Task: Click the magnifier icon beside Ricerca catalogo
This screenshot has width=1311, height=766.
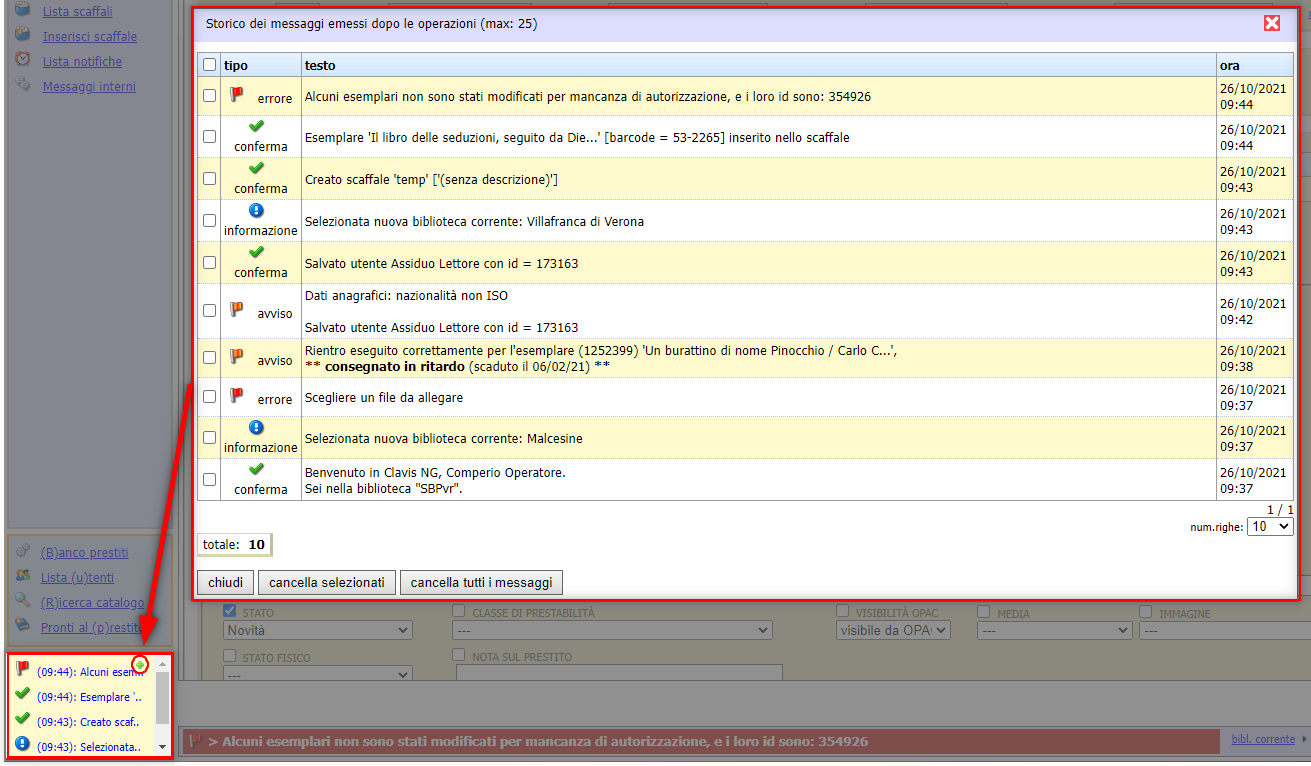Action: [x=23, y=601]
